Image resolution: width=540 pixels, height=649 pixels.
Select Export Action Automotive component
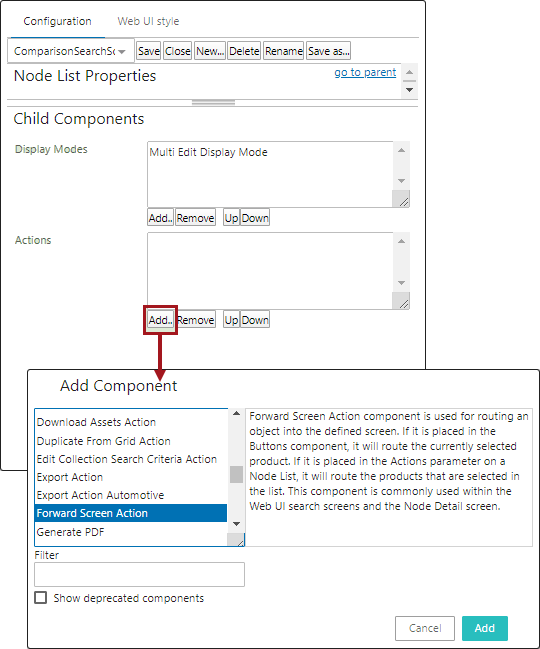131,495
